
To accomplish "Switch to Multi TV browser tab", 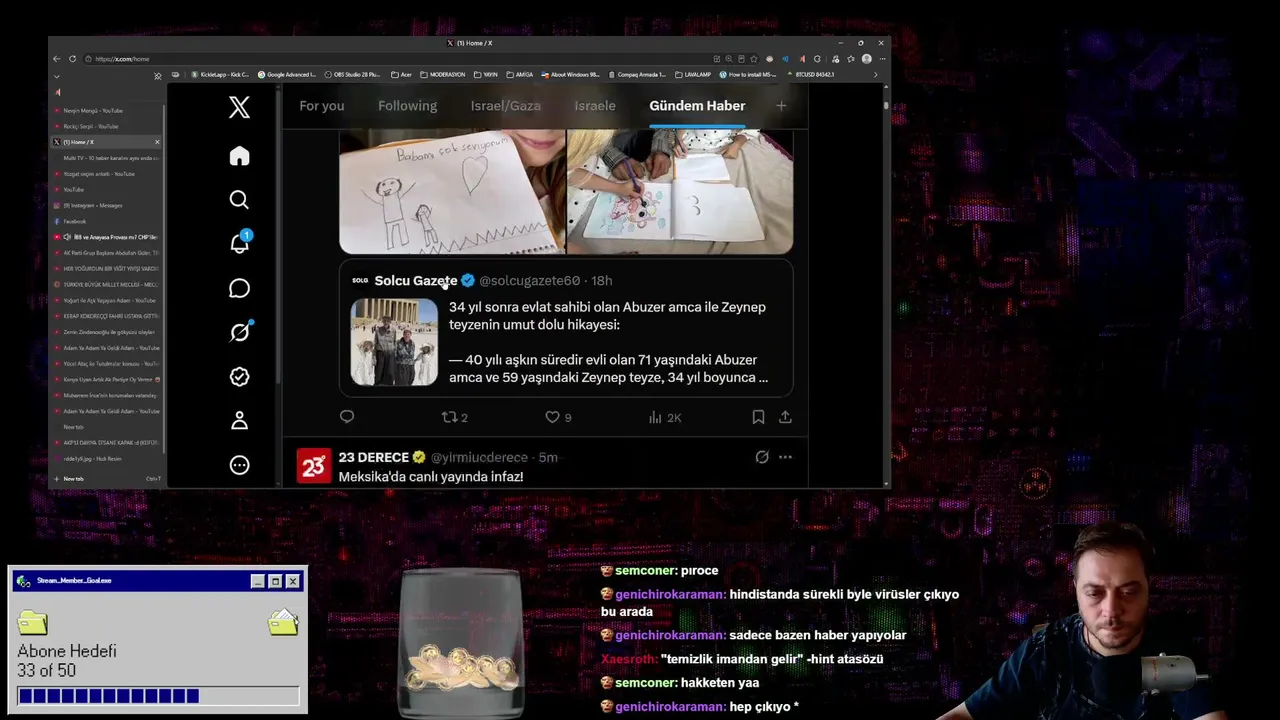I will [107, 158].
